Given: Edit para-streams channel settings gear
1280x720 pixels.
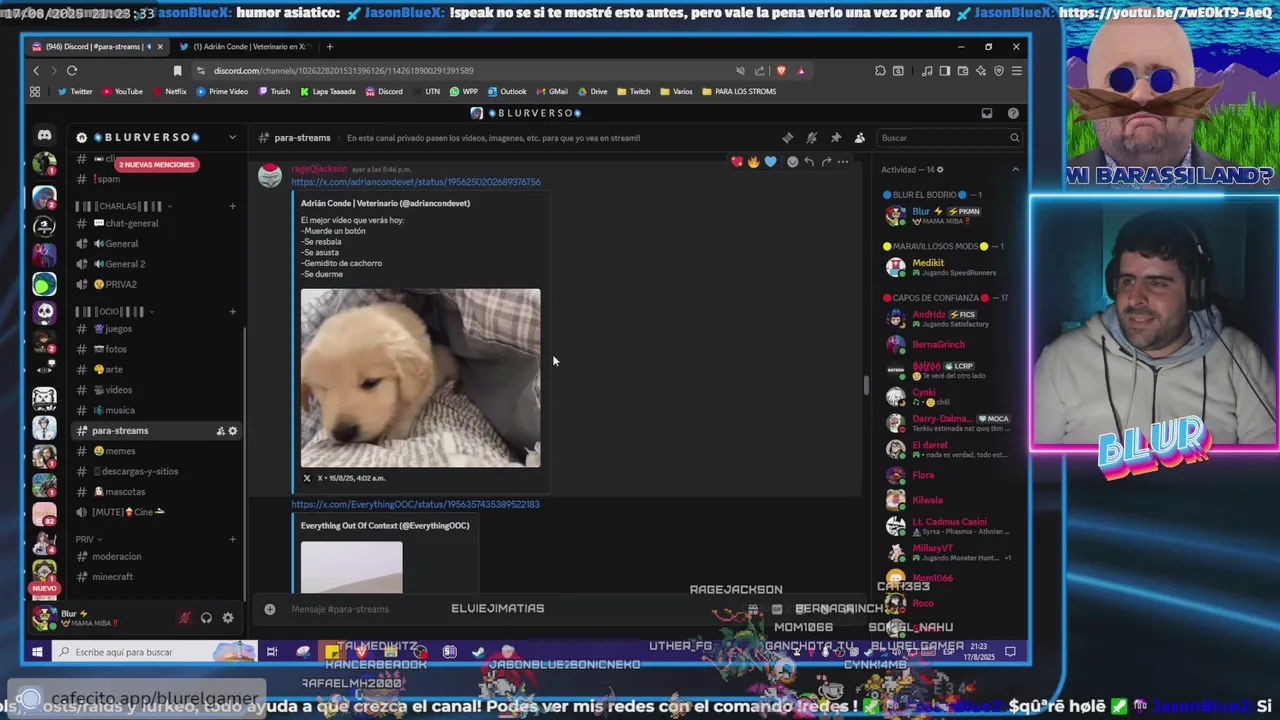Looking at the screenshot, I should click(x=233, y=431).
